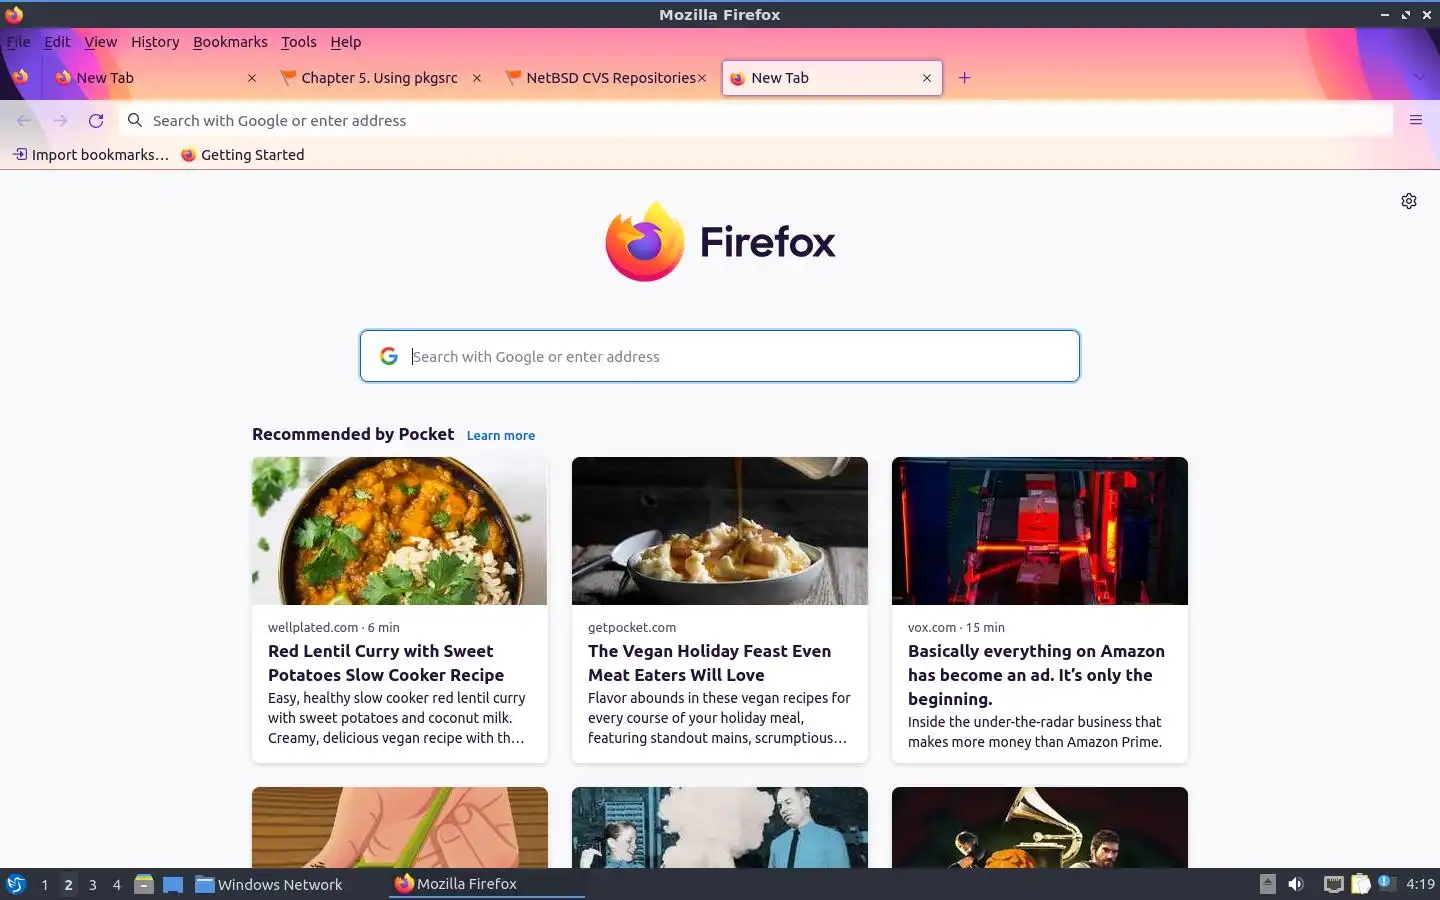The height and width of the screenshot is (900, 1440).
Task: Click Import bookmarks in bookmarks toolbar
Action: 90,155
